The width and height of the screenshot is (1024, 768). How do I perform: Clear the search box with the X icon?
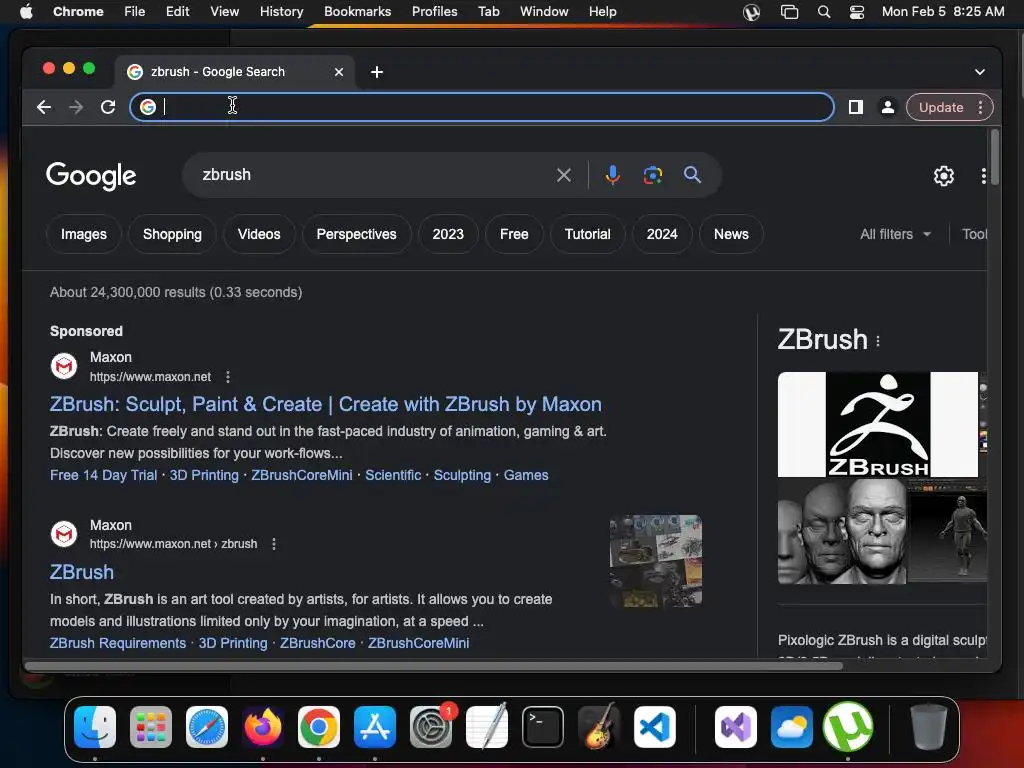564,175
